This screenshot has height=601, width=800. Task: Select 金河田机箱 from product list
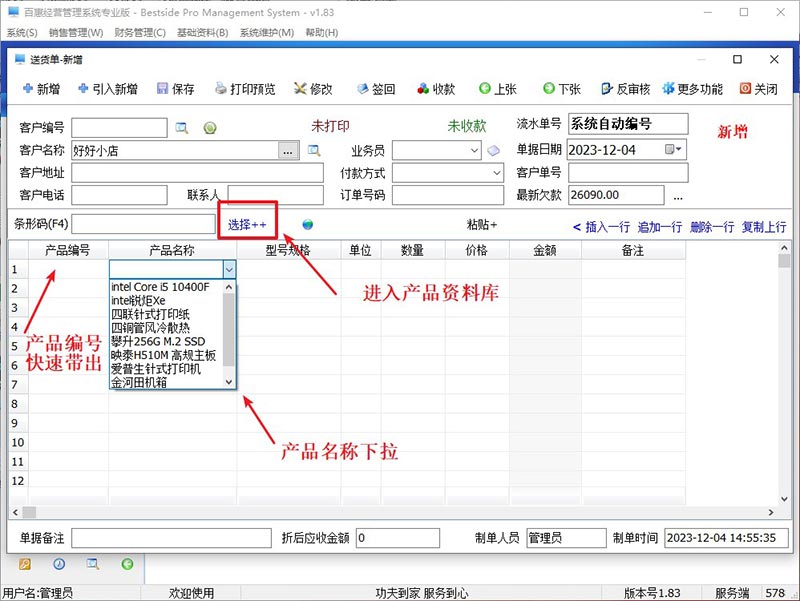coord(166,382)
